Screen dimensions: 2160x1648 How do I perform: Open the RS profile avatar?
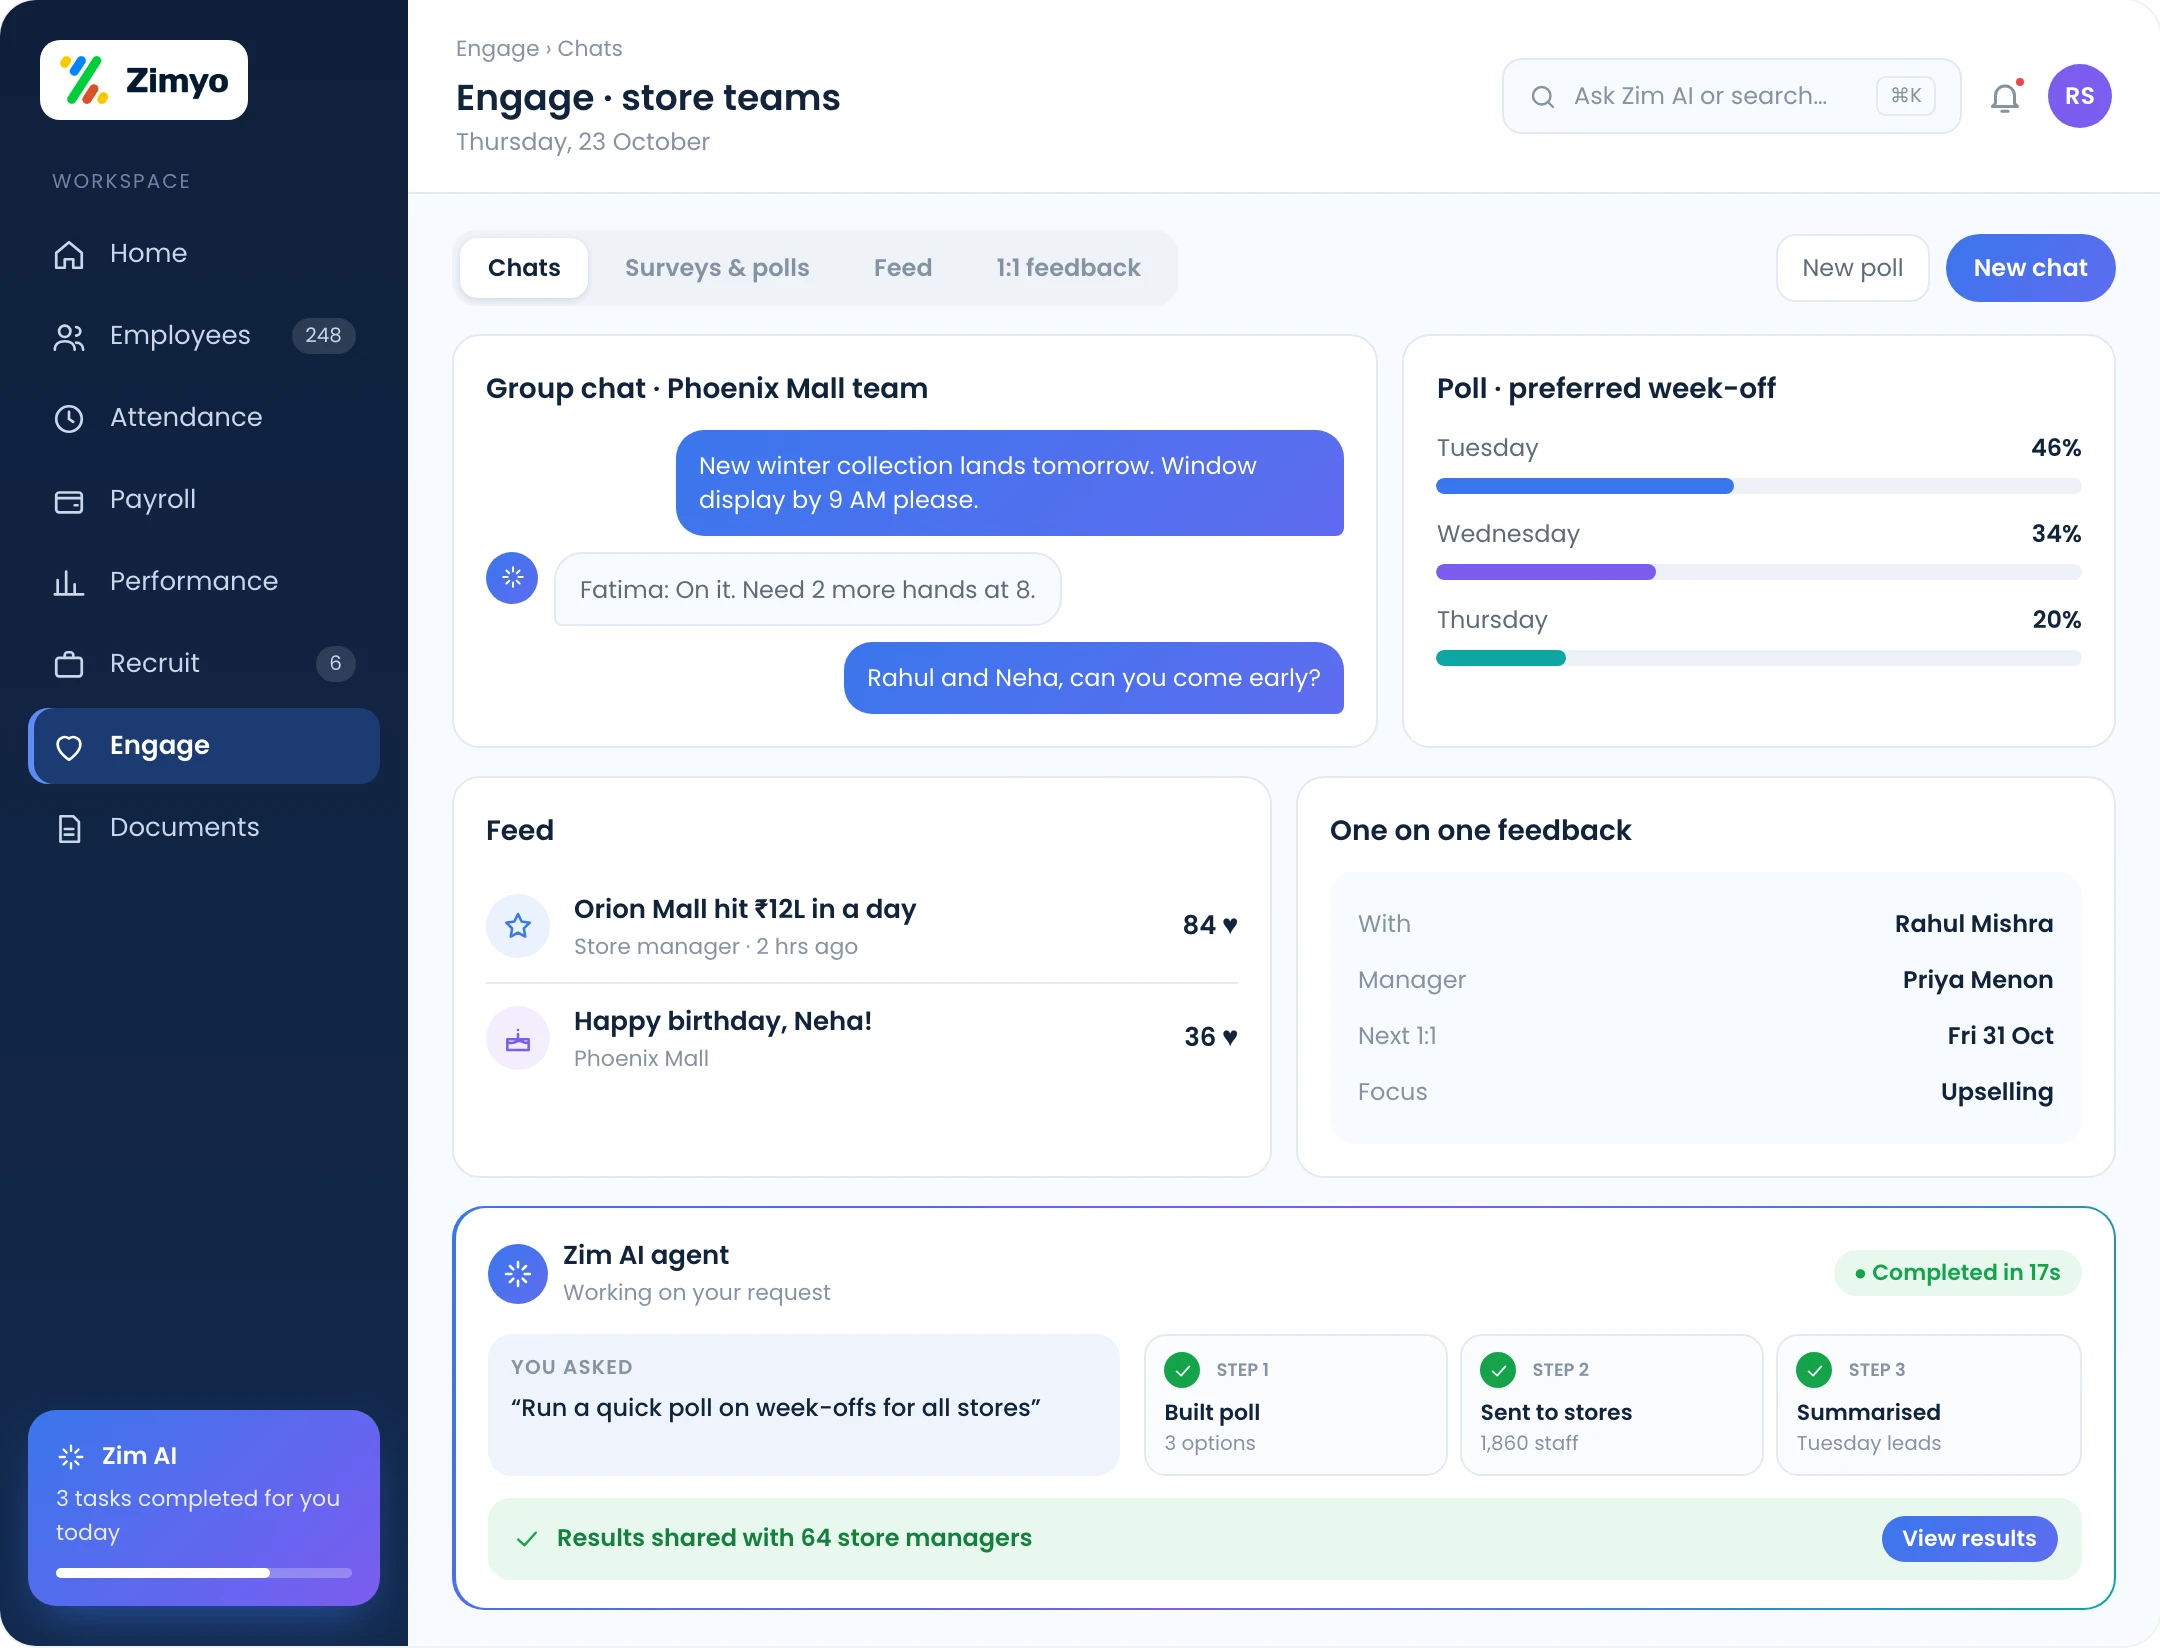[2080, 96]
